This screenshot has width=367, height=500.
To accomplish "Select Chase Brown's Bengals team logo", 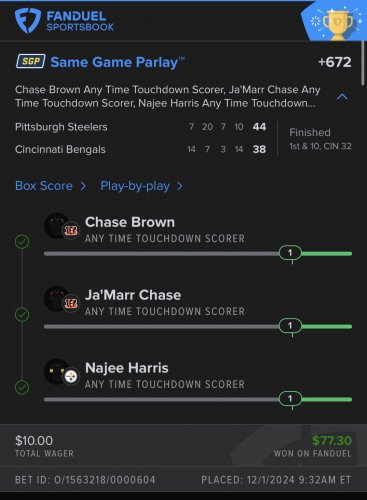I will (71, 230).
